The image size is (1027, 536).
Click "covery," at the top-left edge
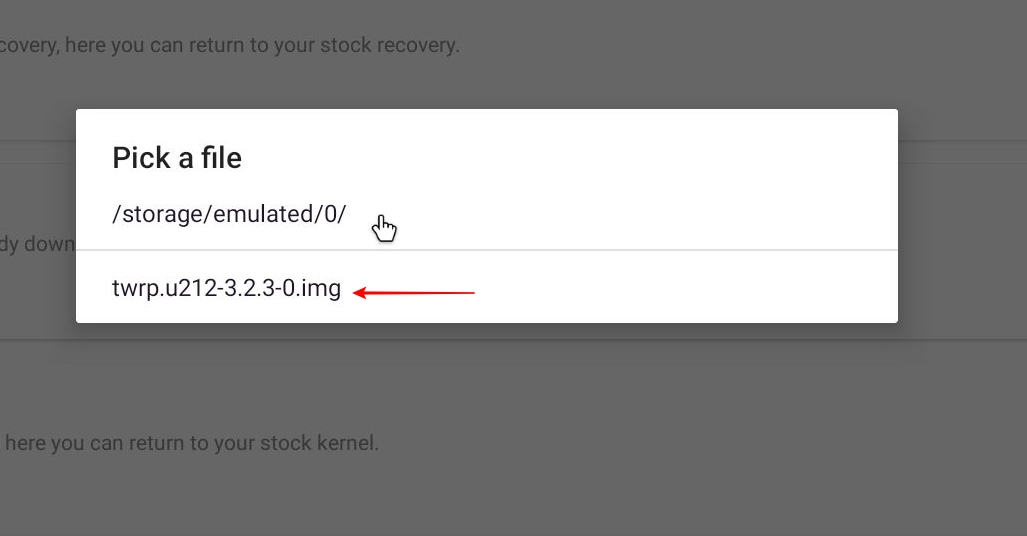pyautogui.click(x=29, y=45)
